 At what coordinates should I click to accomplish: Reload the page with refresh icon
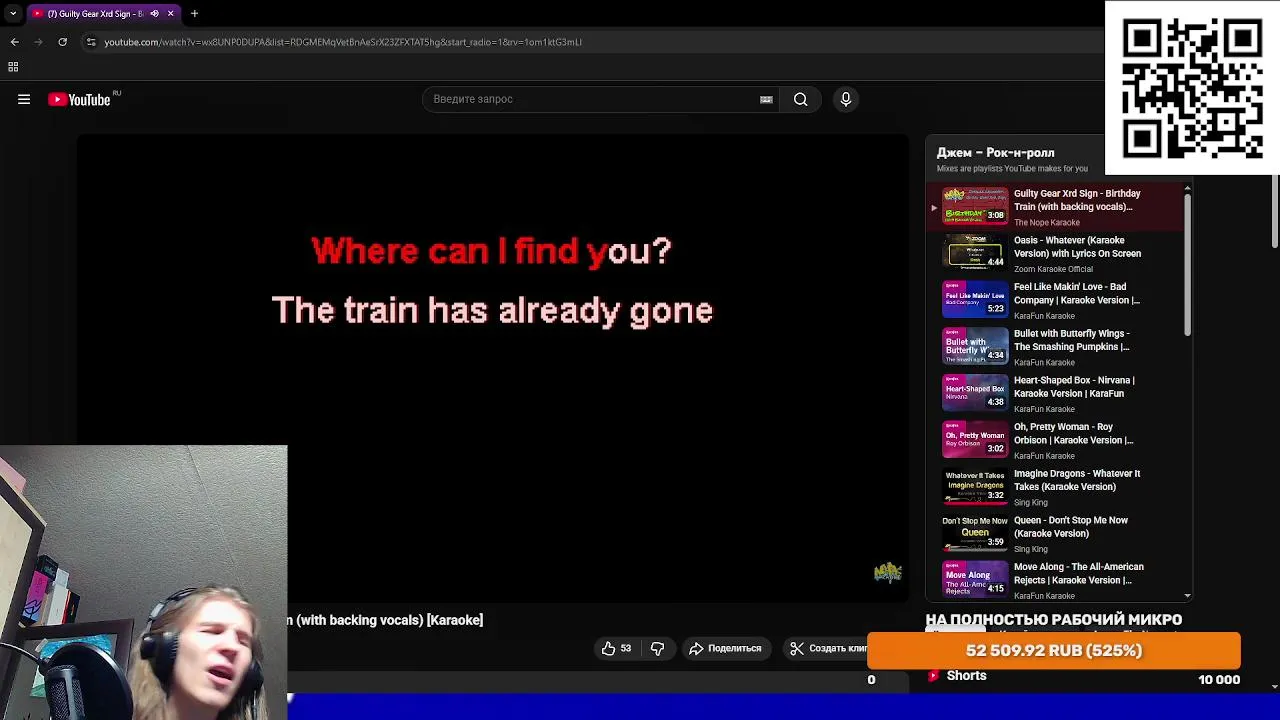pyautogui.click(x=62, y=42)
